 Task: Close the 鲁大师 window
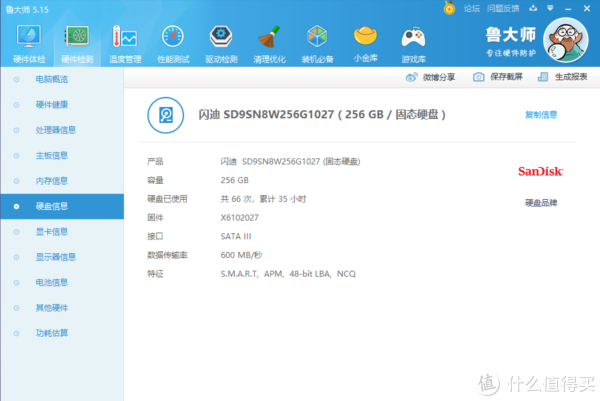coord(587,8)
